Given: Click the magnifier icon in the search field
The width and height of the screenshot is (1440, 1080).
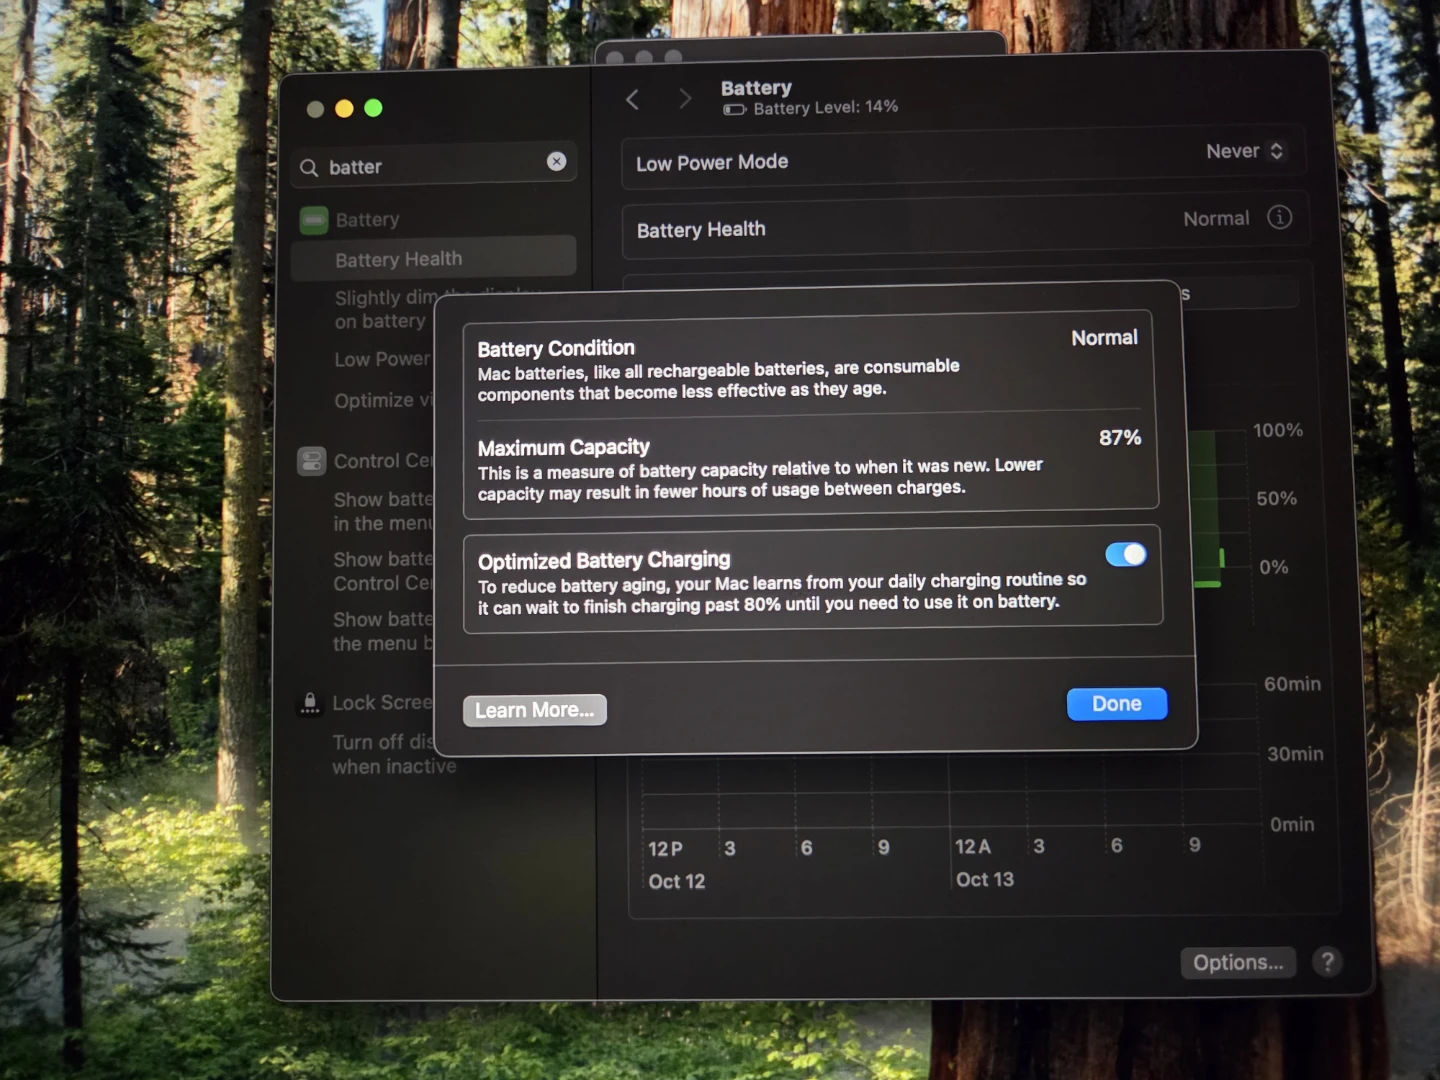Looking at the screenshot, I should 309,168.
